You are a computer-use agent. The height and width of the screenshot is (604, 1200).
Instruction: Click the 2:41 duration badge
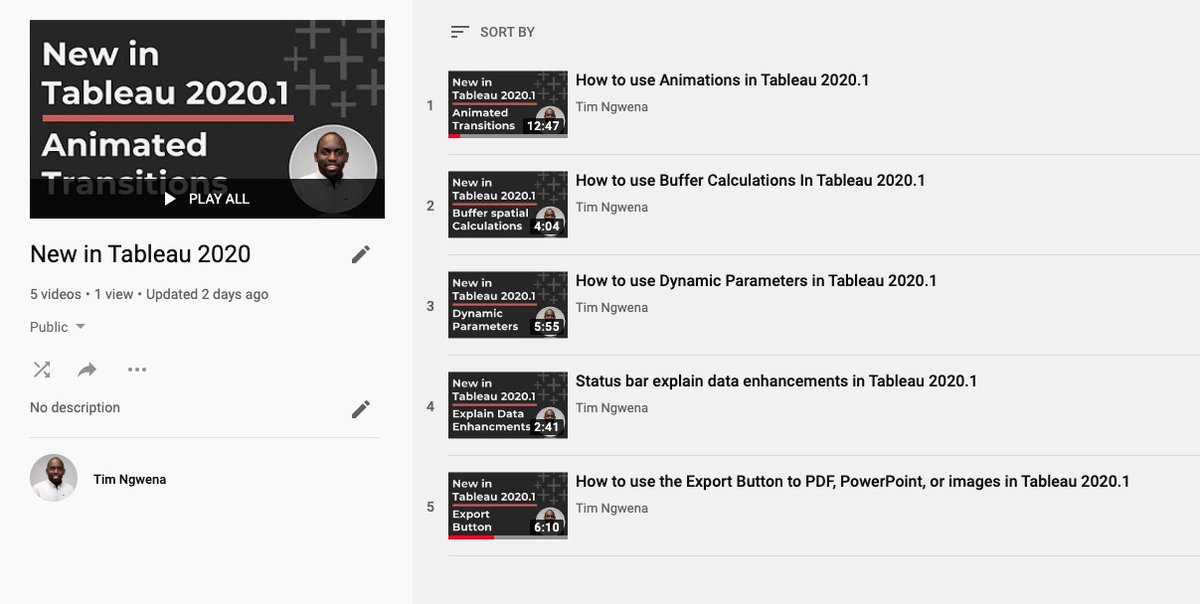pyautogui.click(x=547, y=427)
